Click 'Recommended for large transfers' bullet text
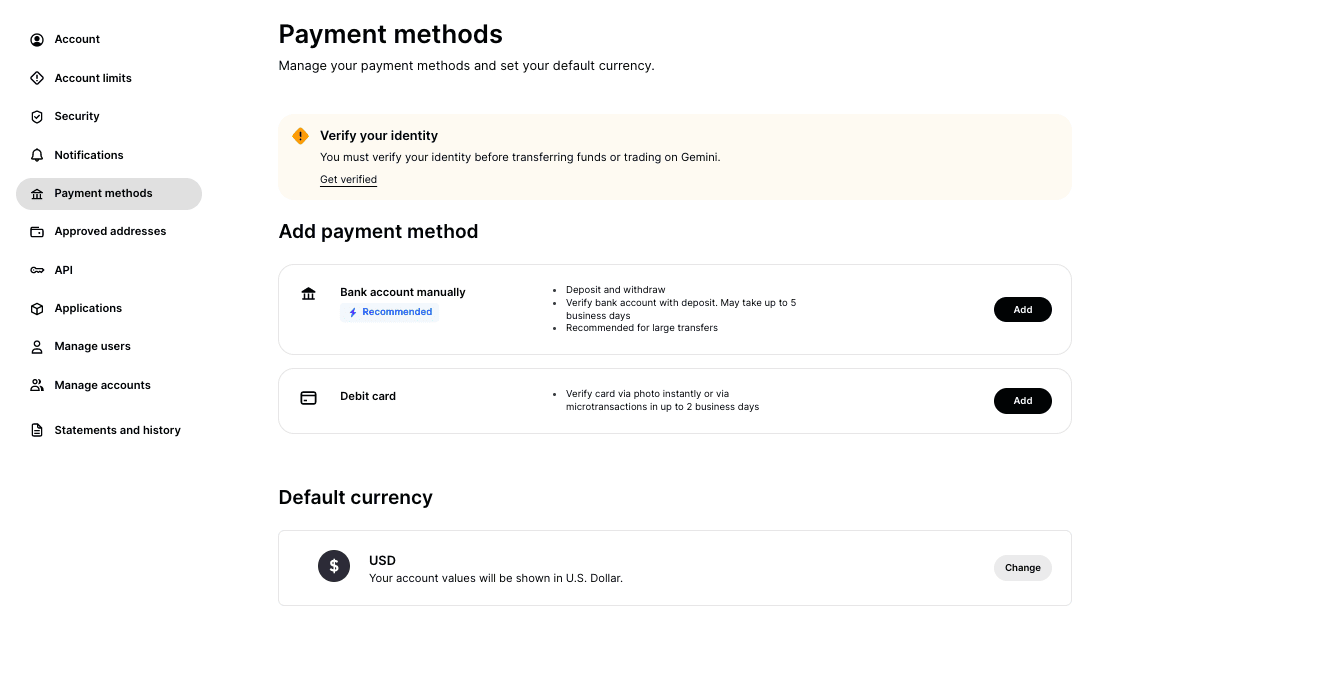 pyautogui.click(x=642, y=328)
